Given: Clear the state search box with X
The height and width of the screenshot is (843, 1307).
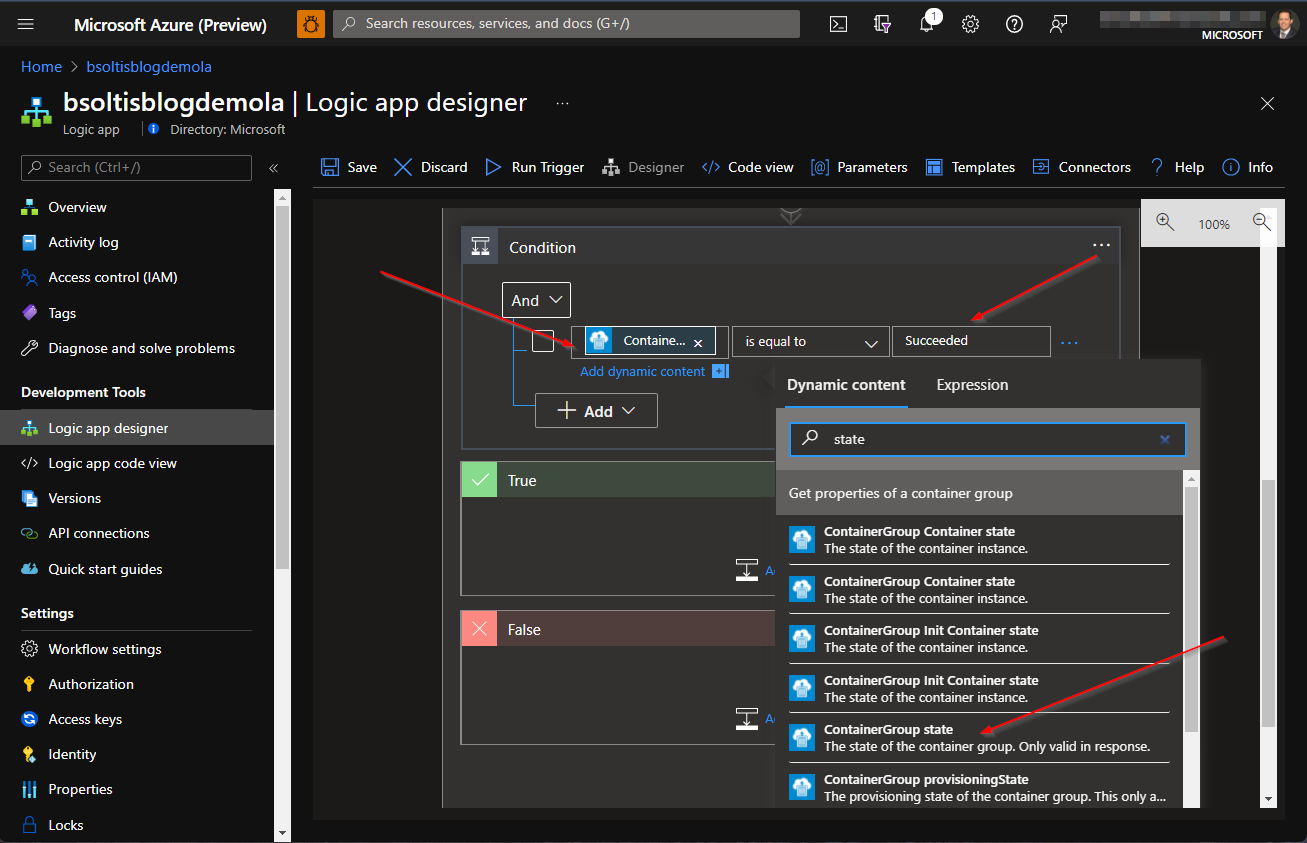Looking at the screenshot, I should tap(1164, 439).
